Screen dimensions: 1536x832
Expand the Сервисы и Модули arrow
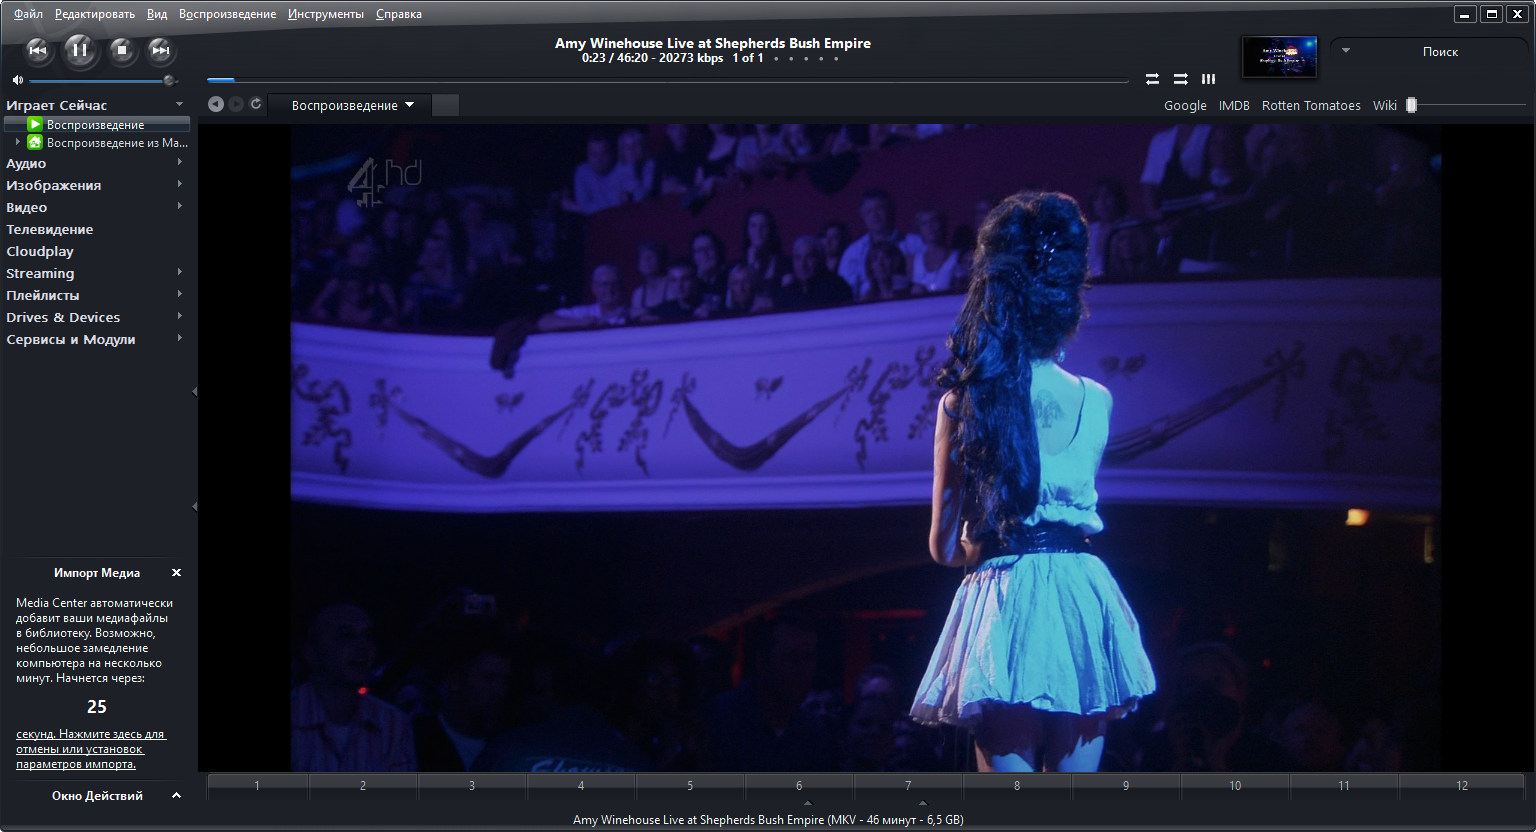click(x=180, y=338)
